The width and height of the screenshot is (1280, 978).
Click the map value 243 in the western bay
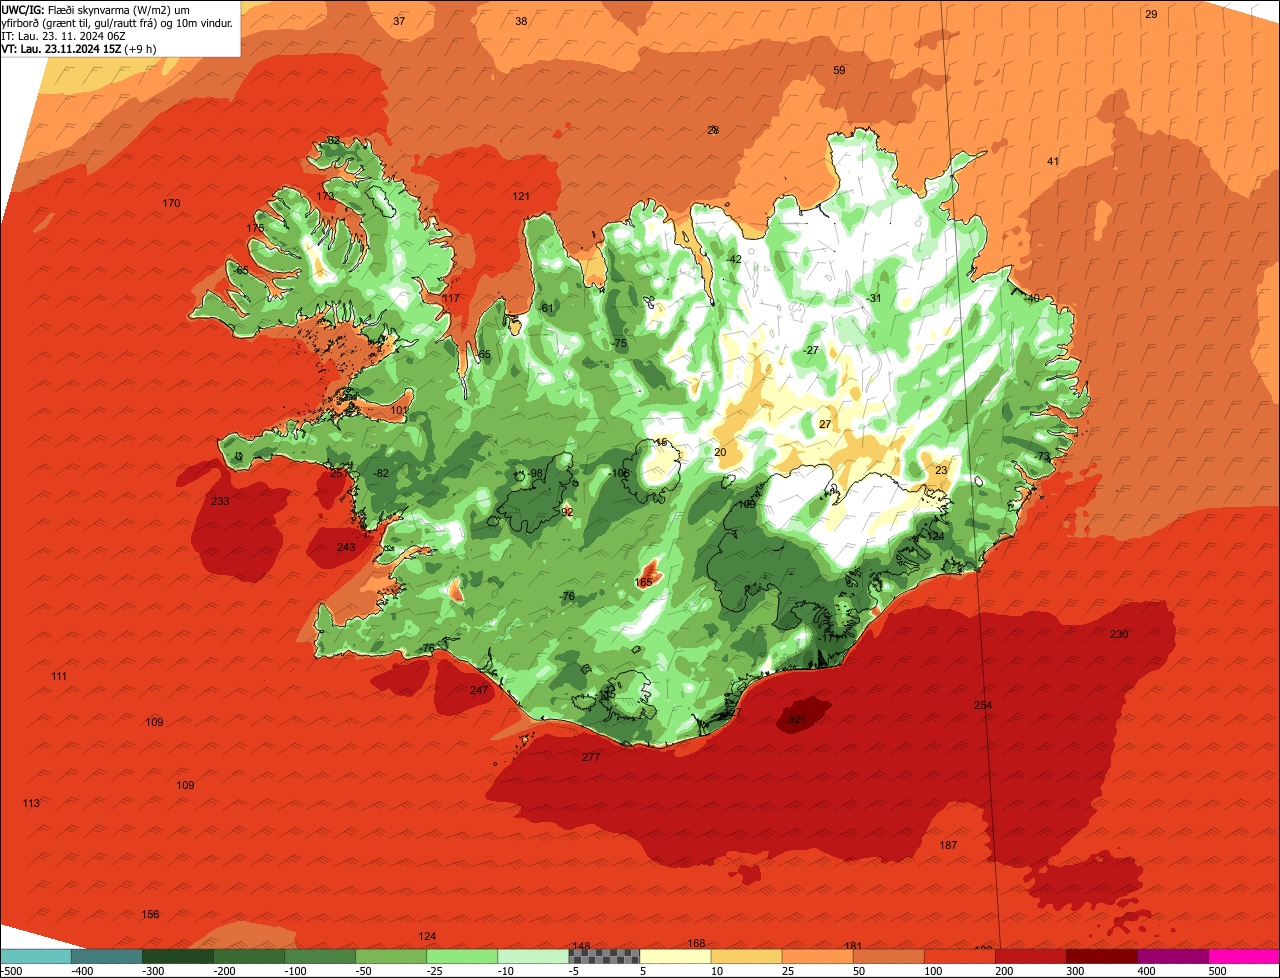tap(346, 547)
